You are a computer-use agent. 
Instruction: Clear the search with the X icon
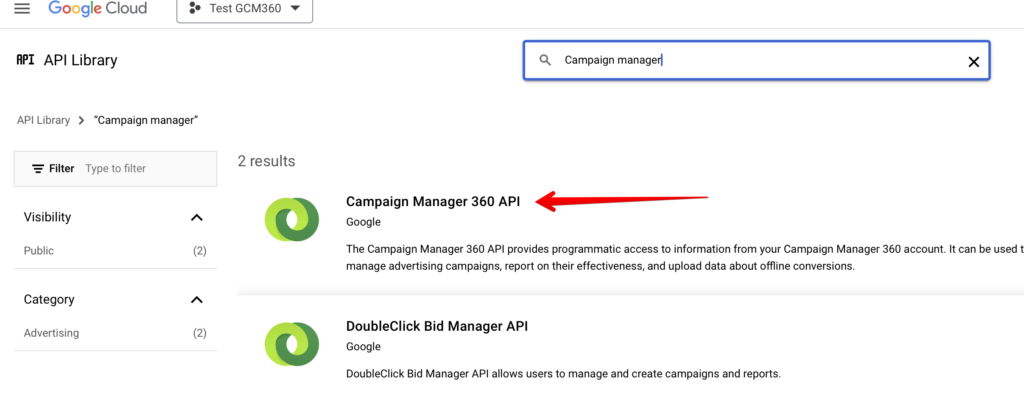point(973,61)
